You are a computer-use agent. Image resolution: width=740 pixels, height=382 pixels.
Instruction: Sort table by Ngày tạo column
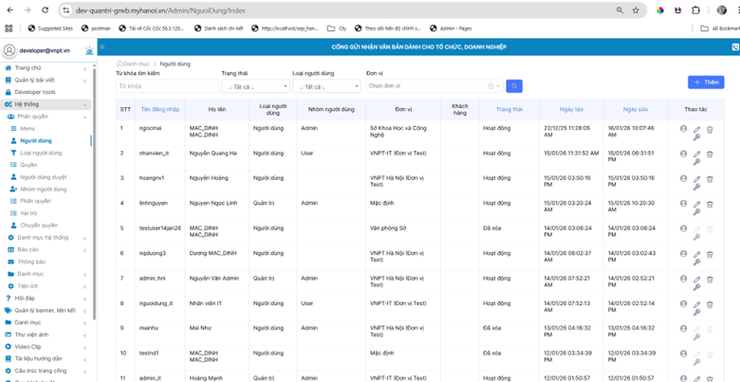[x=572, y=110]
